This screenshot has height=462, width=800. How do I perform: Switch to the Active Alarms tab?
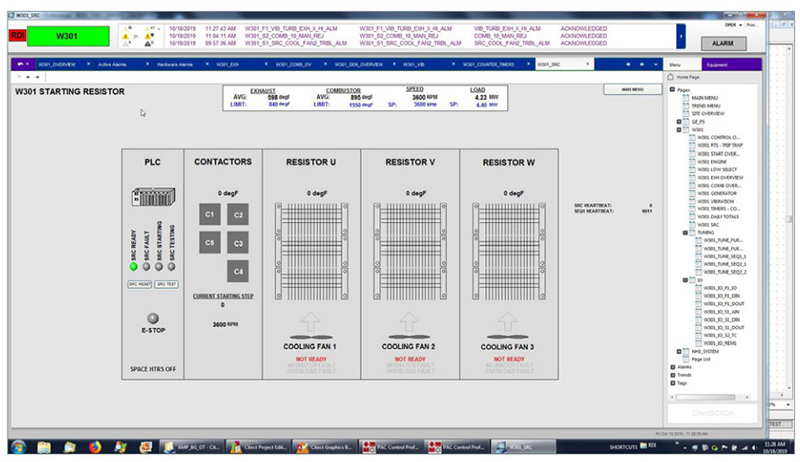tap(112, 64)
